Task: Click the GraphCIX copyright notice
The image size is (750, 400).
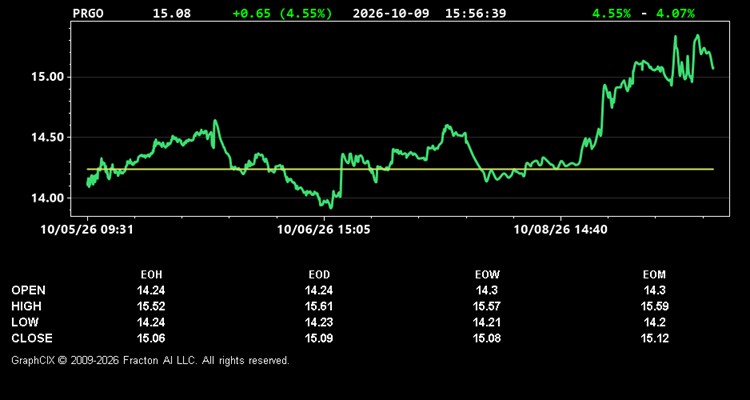Action: 150,360
